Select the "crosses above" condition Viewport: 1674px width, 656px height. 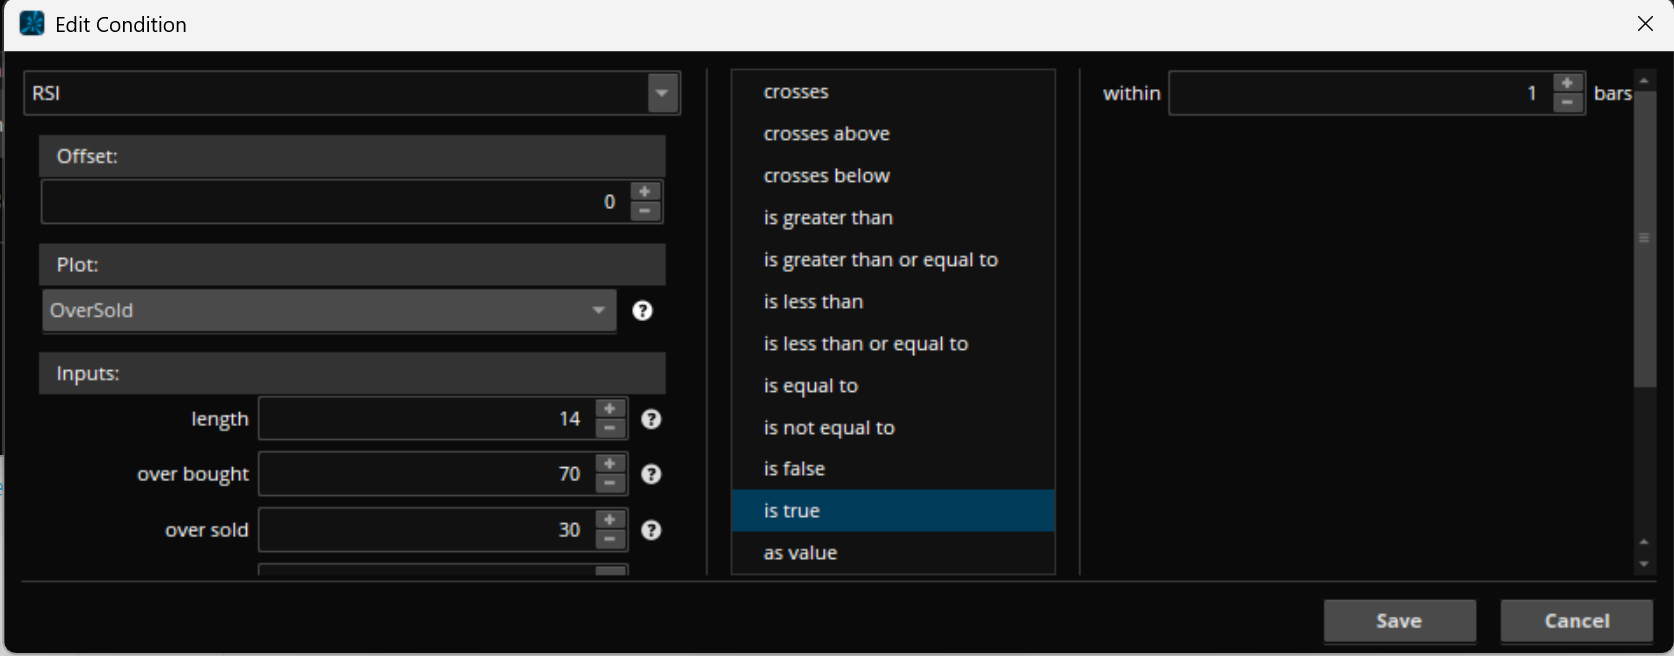[x=826, y=134]
